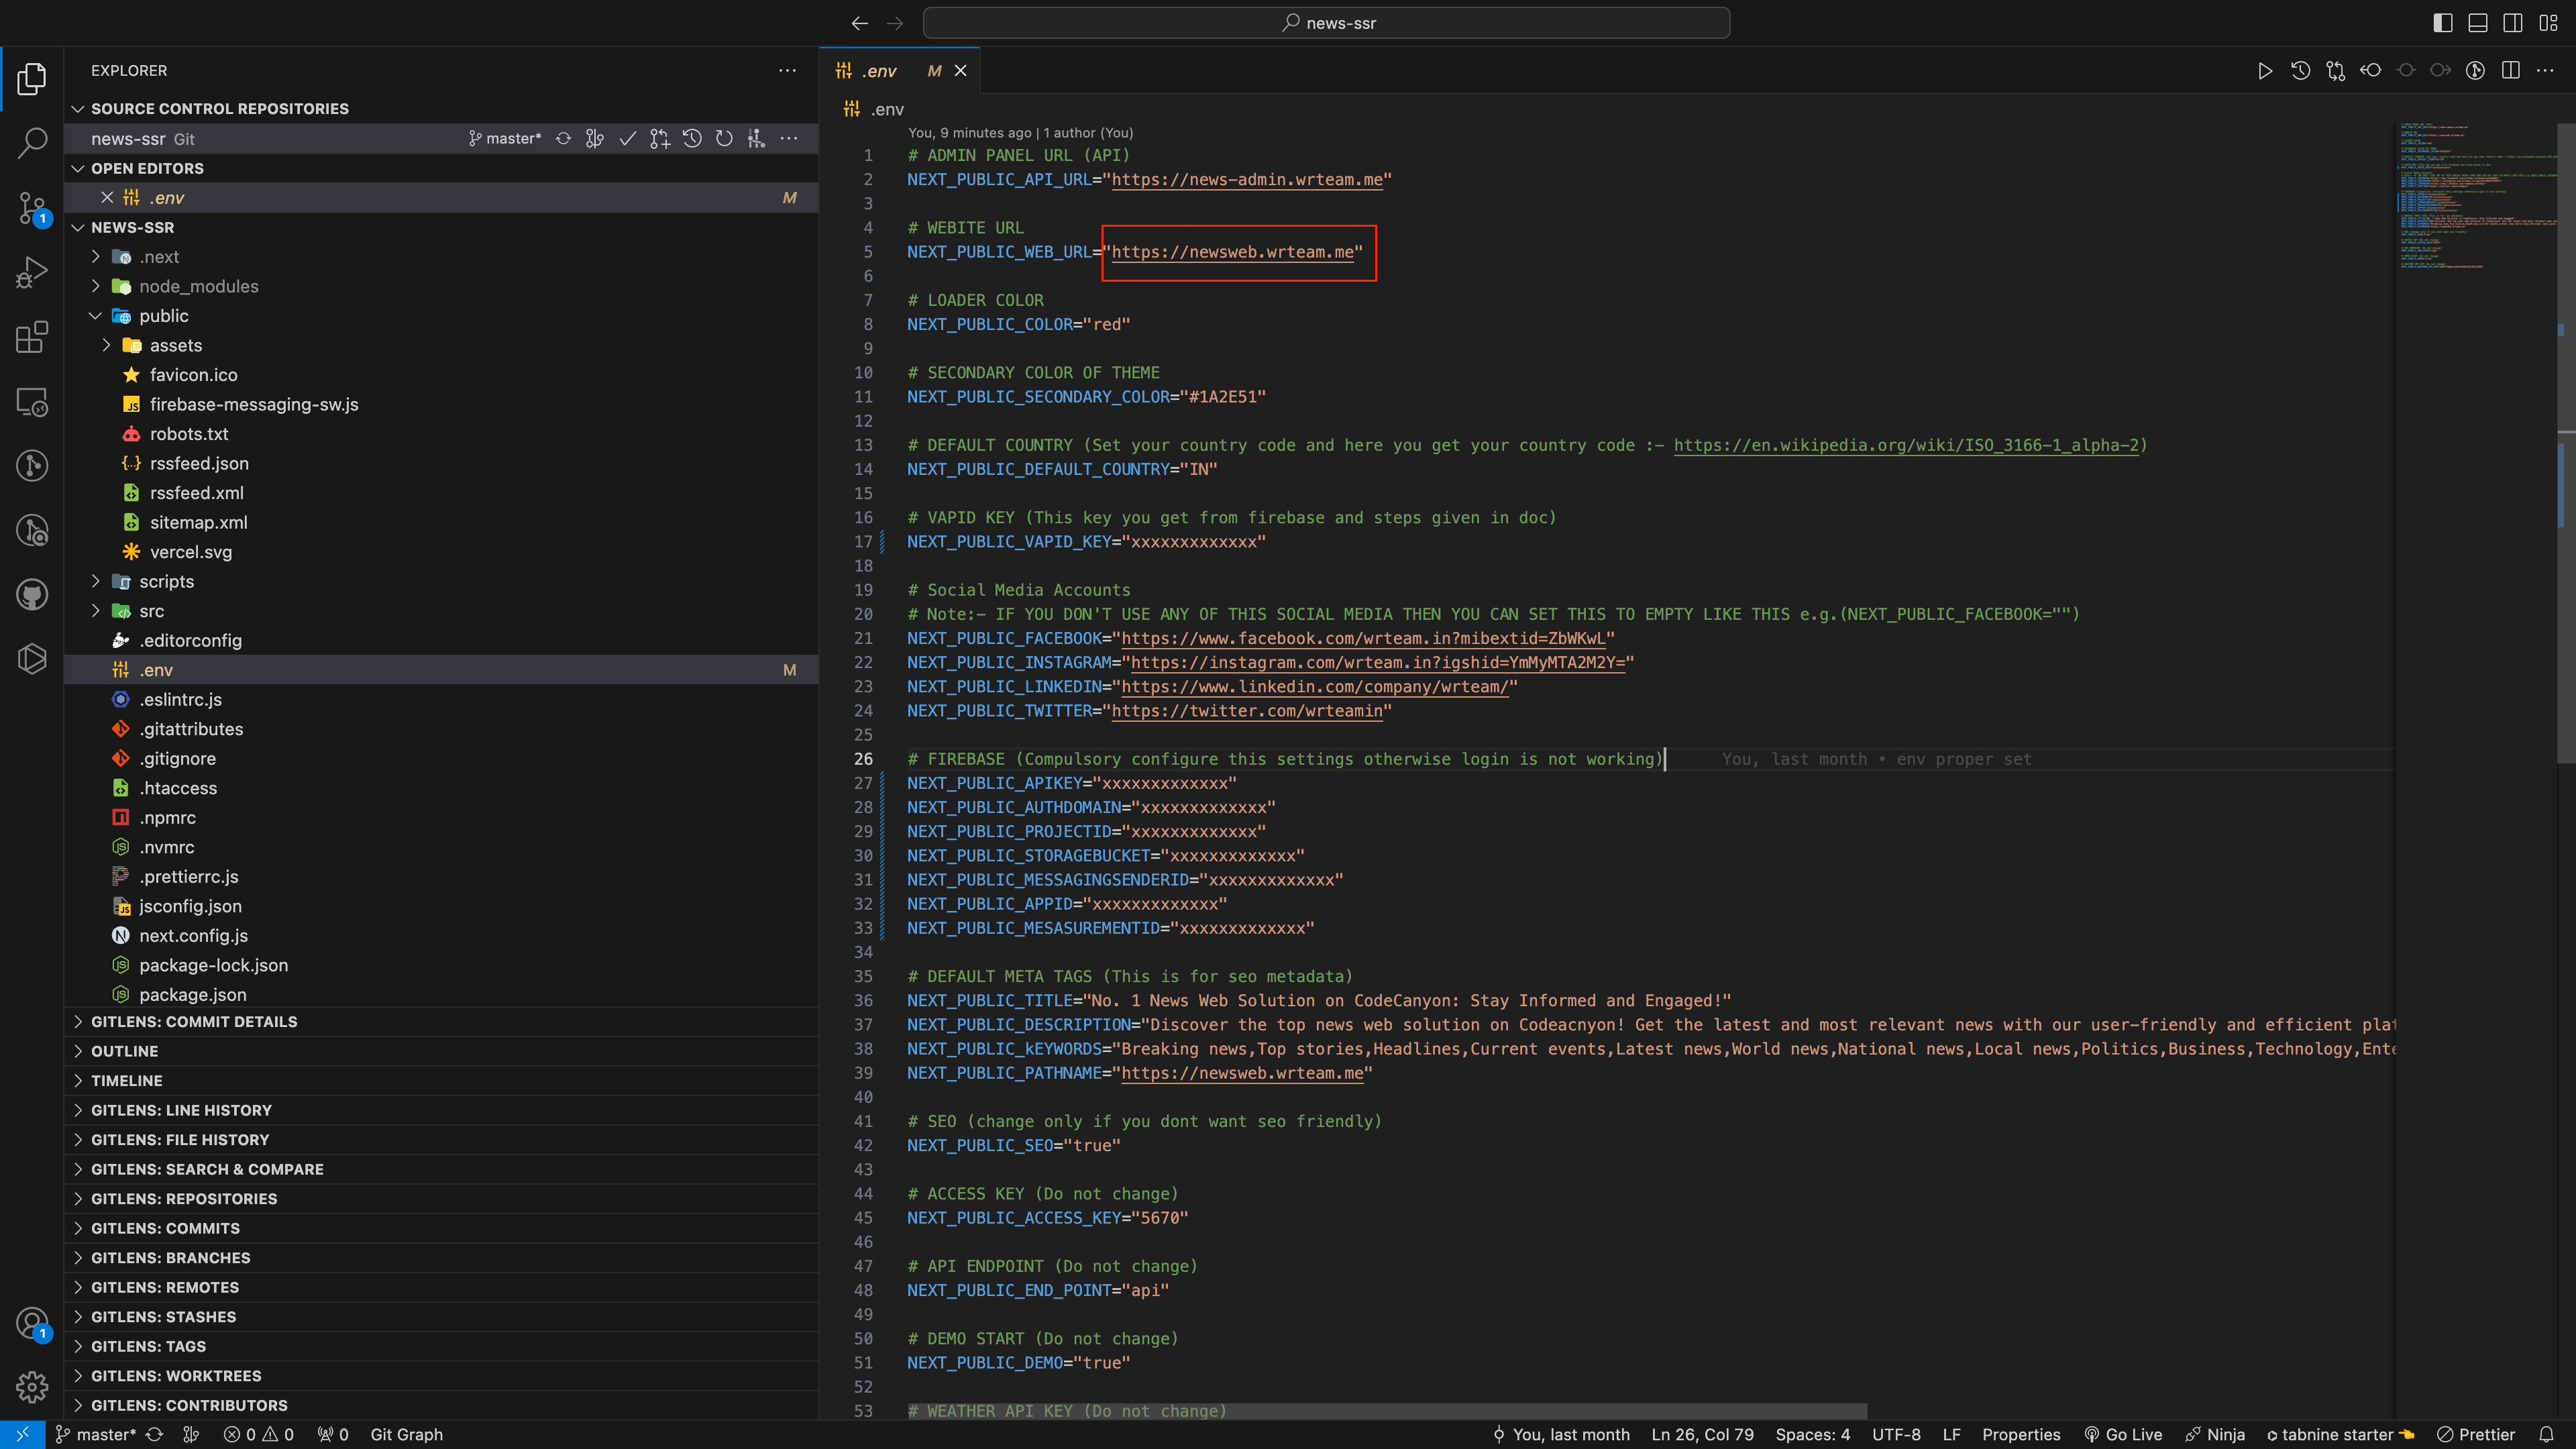The height and width of the screenshot is (1449, 2576).
Task: Click Prettier in status bar
Action: [x=2476, y=1434]
